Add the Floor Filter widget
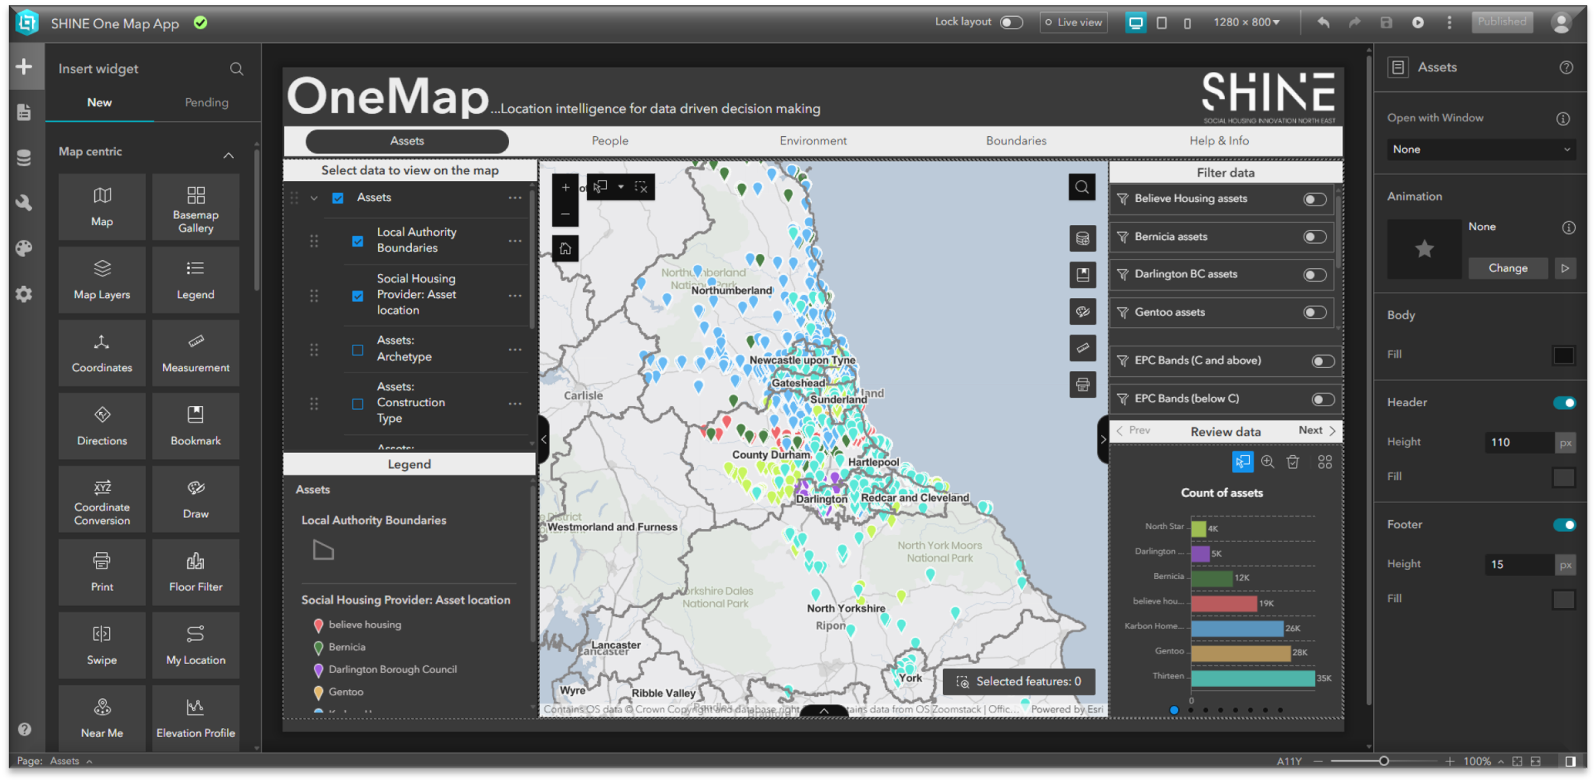Screen dimensions: 1596x782 196,572
